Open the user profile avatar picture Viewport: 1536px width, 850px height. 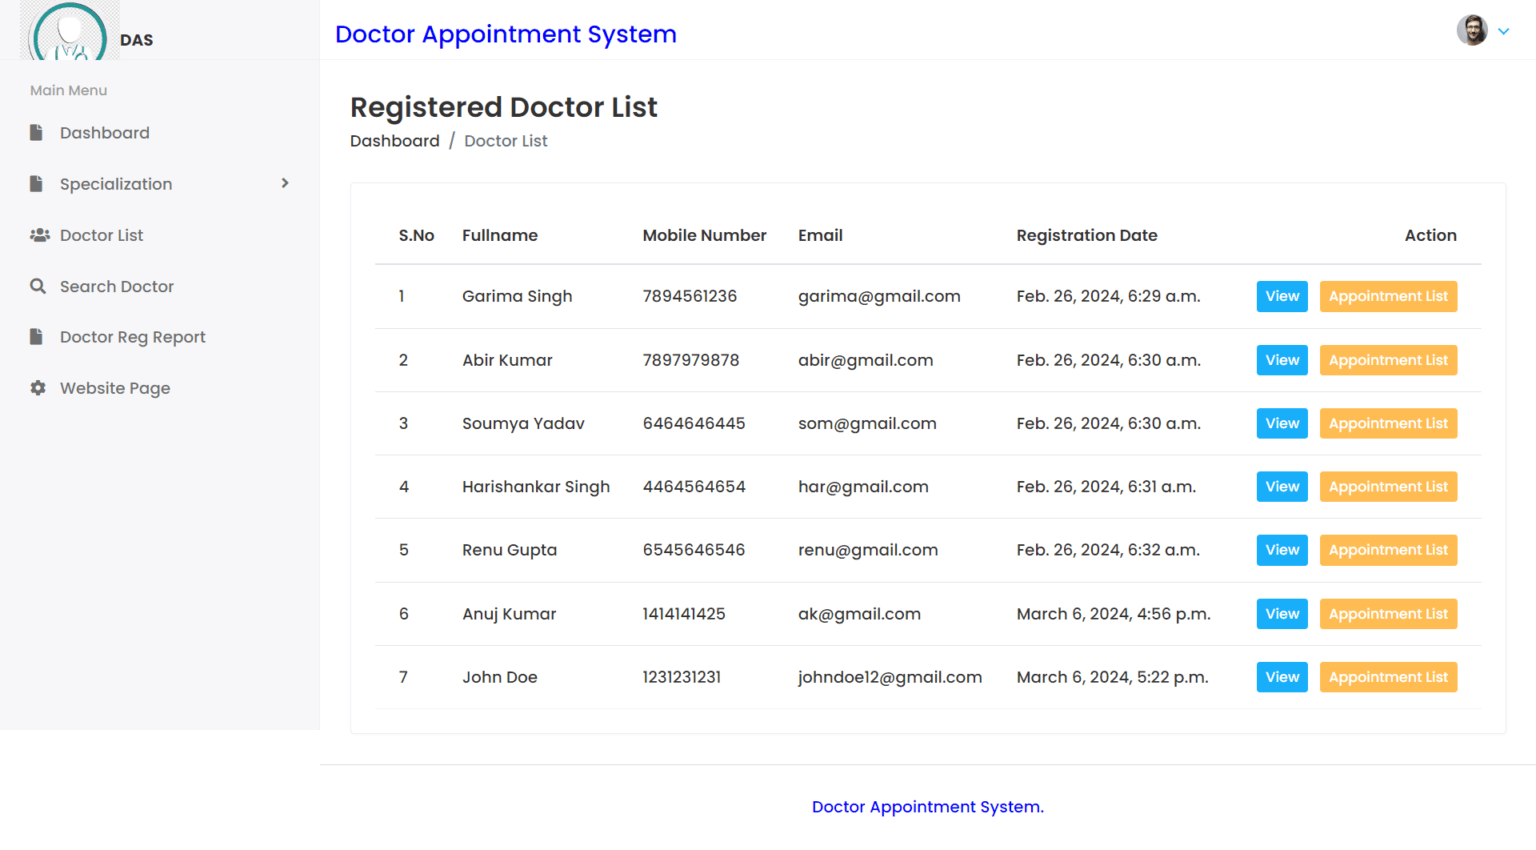point(1472,30)
